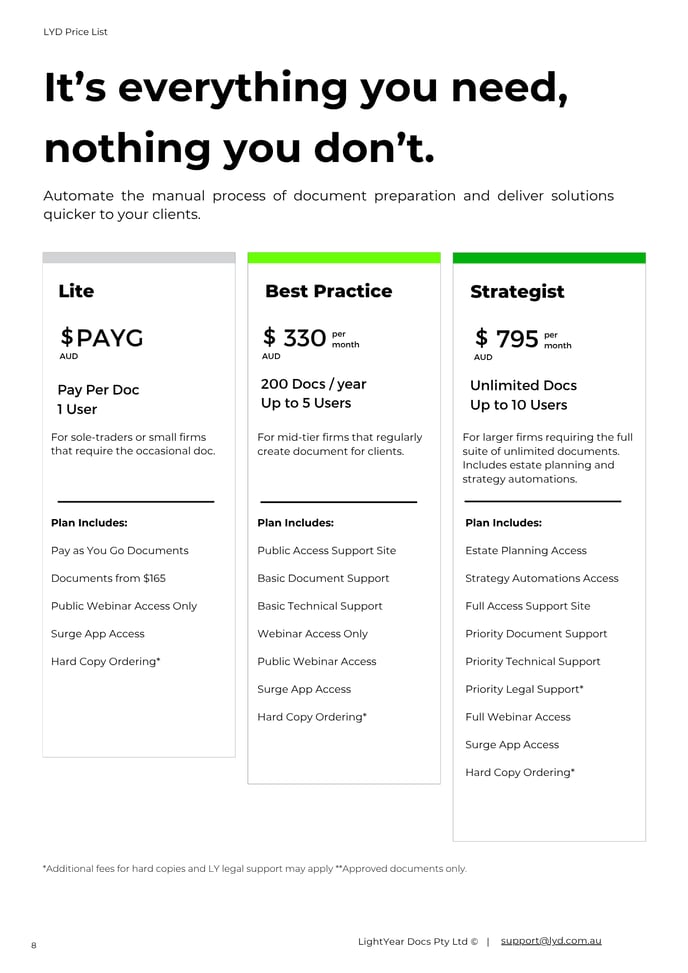The image size is (688, 973).
Task: Click Public Access Support Site item
Action: click(326, 550)
